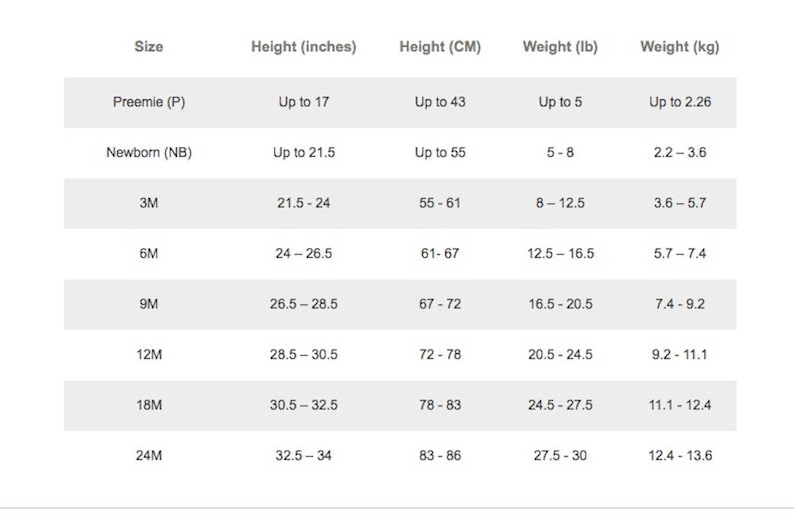
Task: Select the '21.5 - 24' height cell
Action: click(x=304, y=203)
